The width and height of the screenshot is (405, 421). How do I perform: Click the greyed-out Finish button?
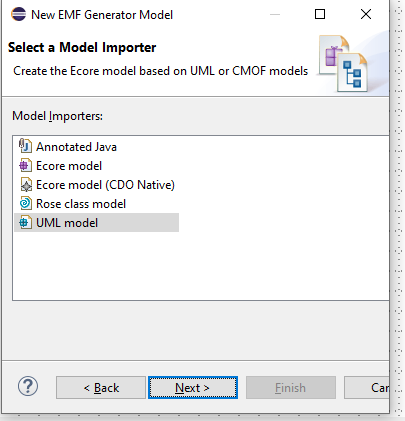[x=291, y=388]
